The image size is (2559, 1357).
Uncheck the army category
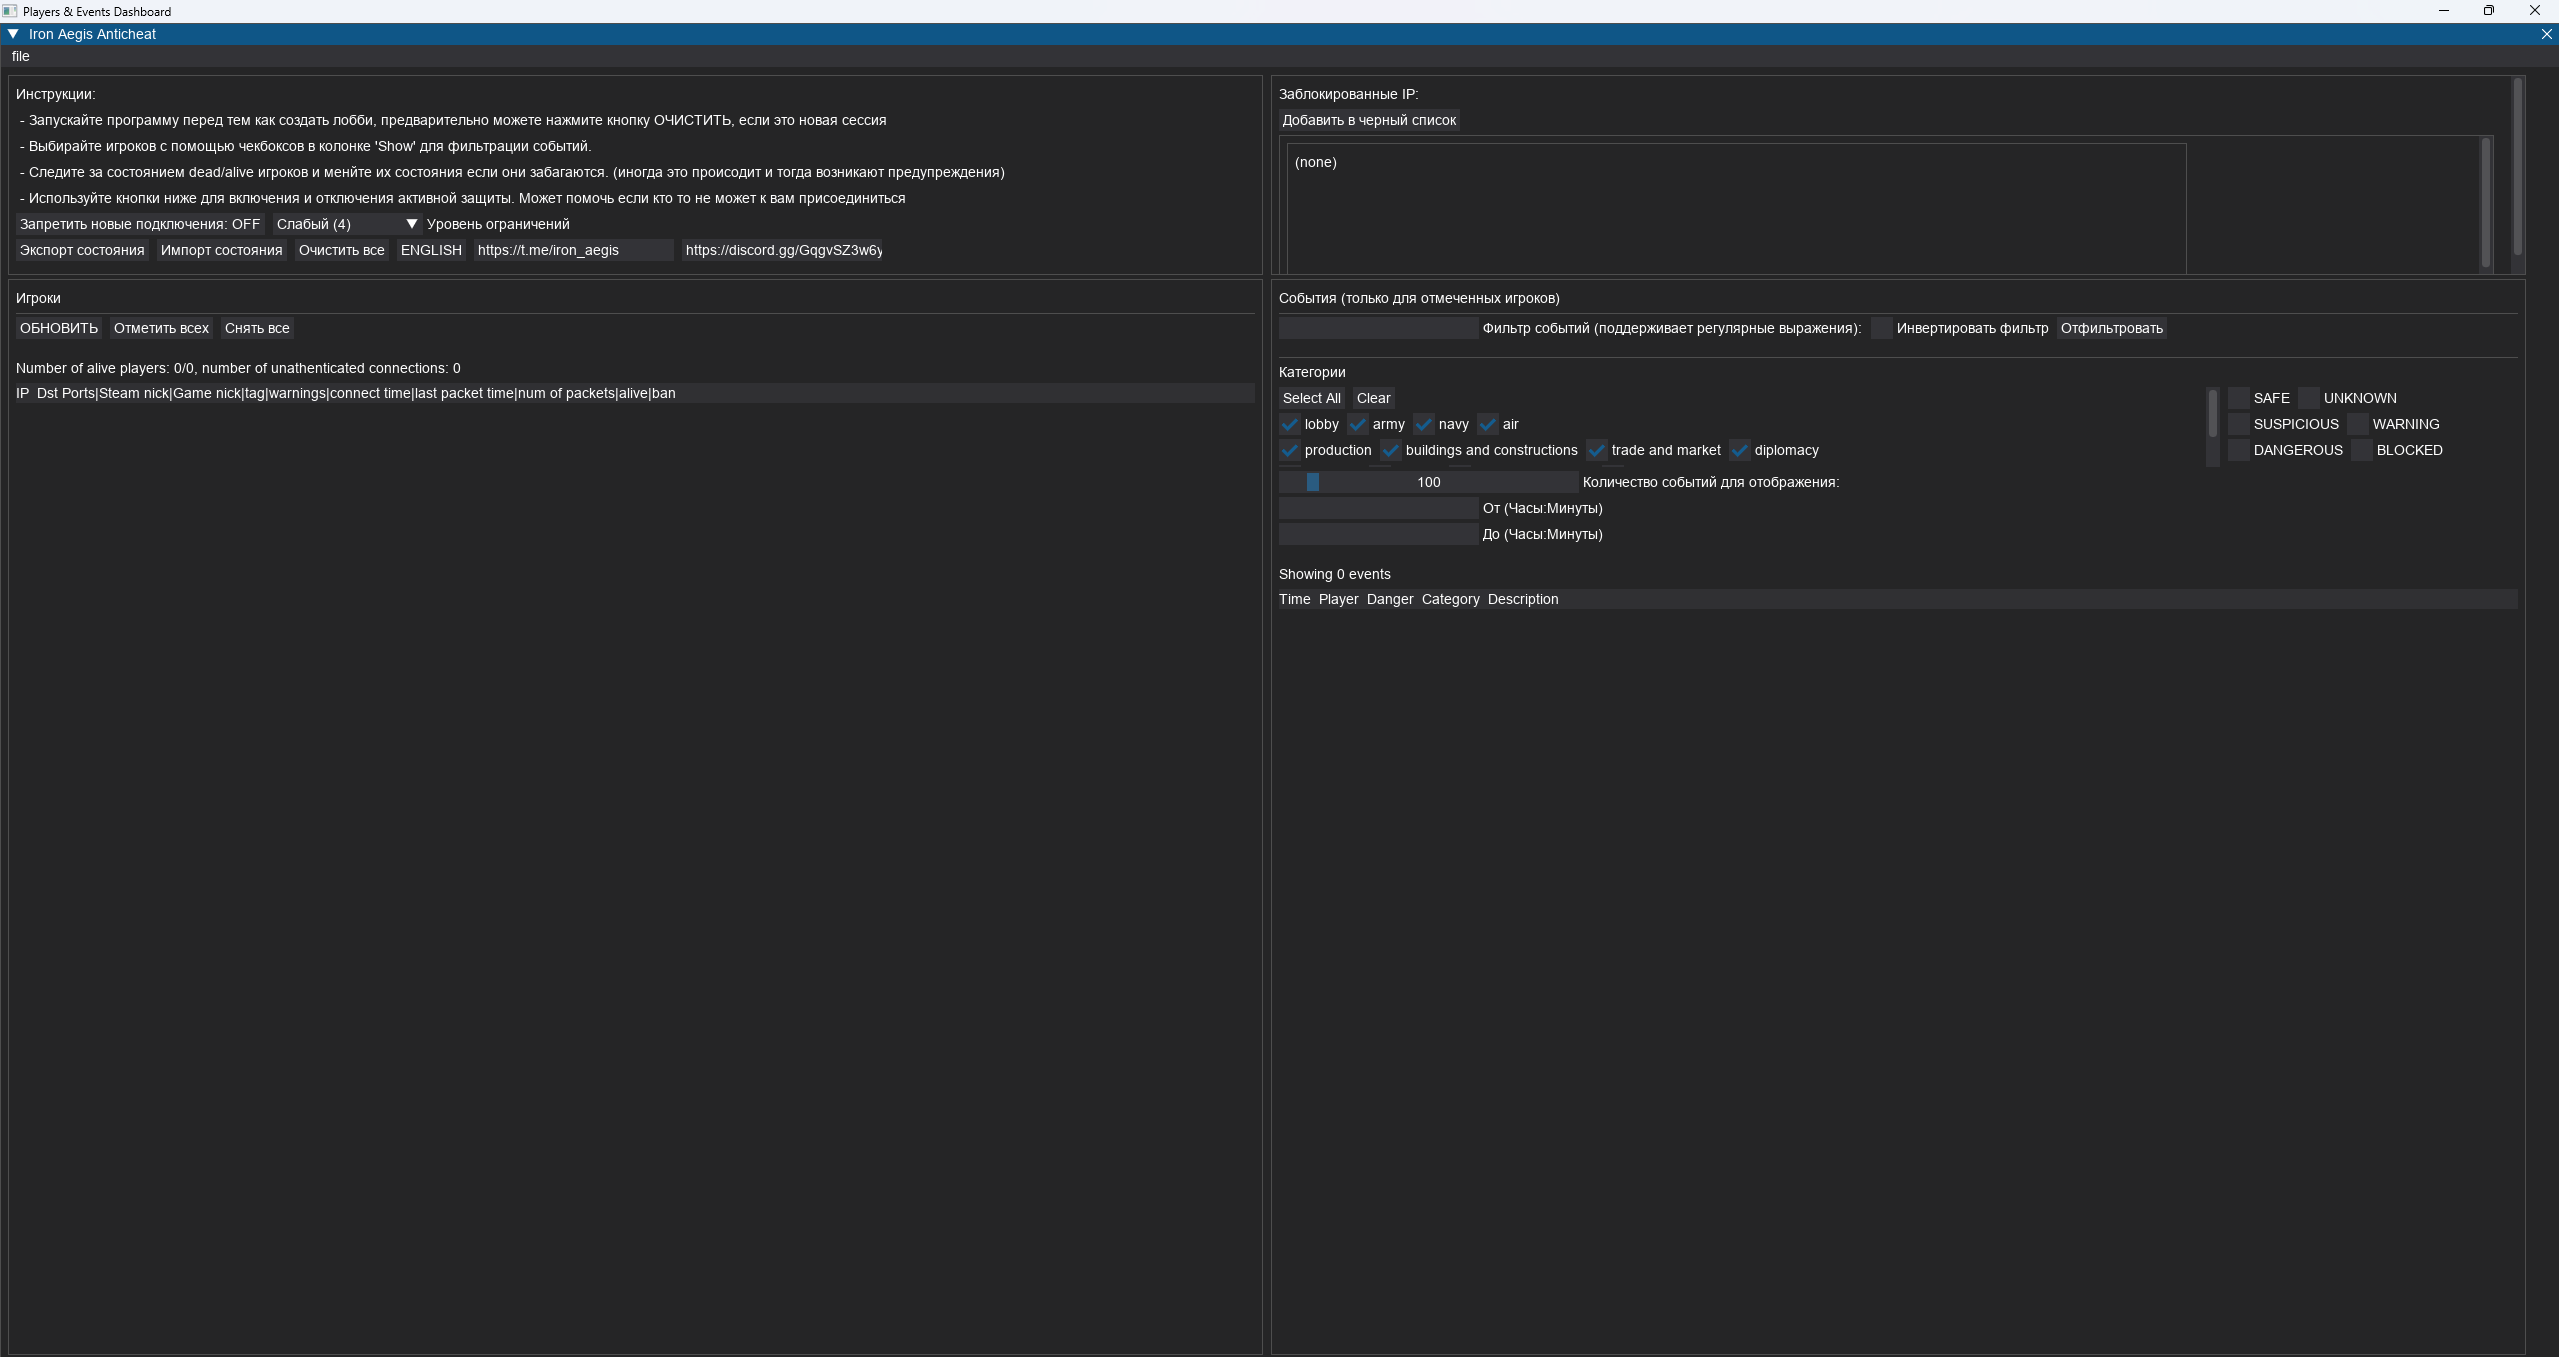tap(1356, 424)
